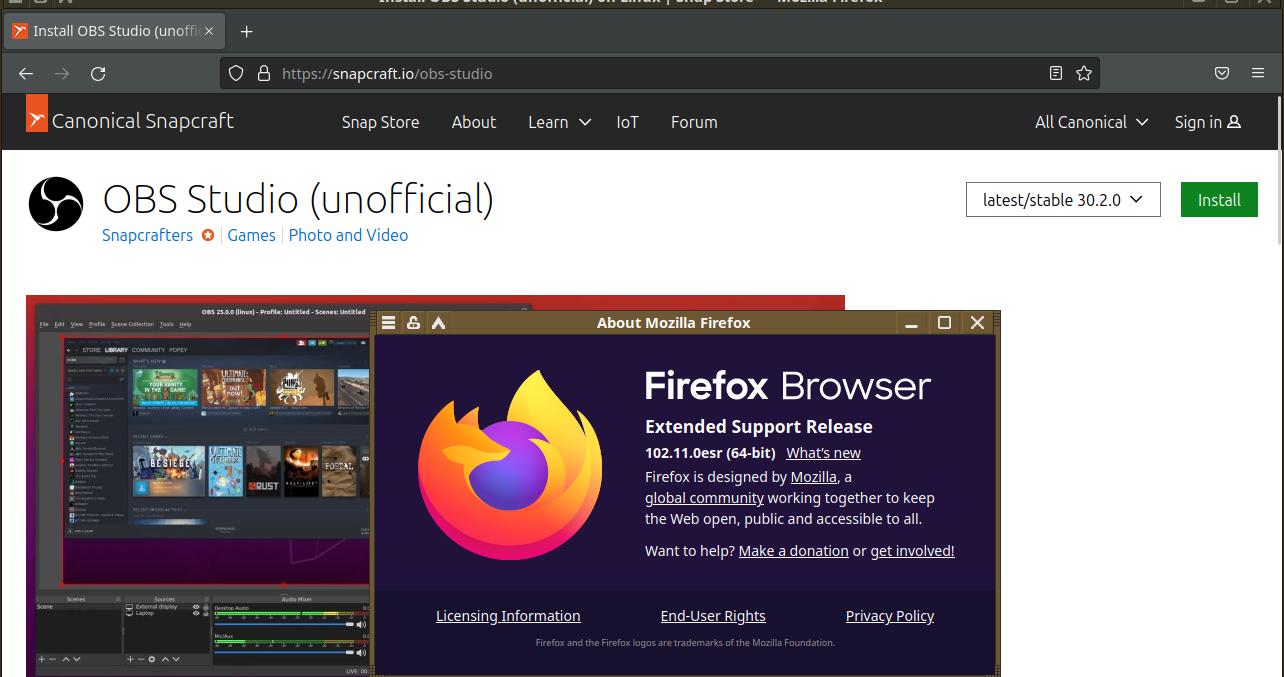Viewport: 1284px width, 677px height.
Task: Click the Make a donation link
Action: (793, 551)
